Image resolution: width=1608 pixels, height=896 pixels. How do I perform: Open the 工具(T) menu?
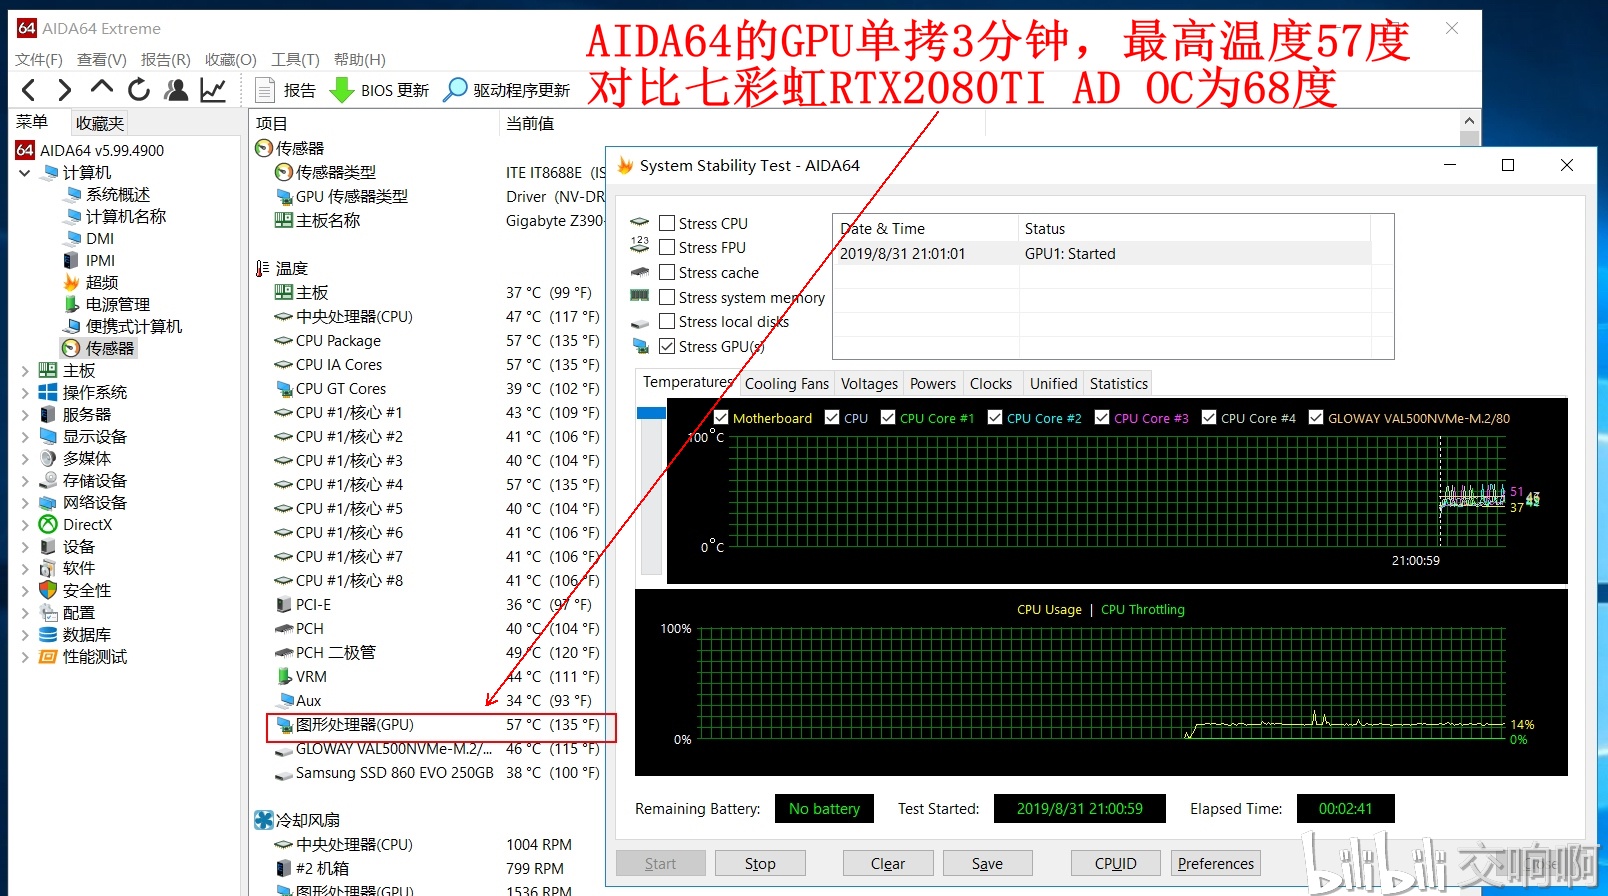point(296,60)
